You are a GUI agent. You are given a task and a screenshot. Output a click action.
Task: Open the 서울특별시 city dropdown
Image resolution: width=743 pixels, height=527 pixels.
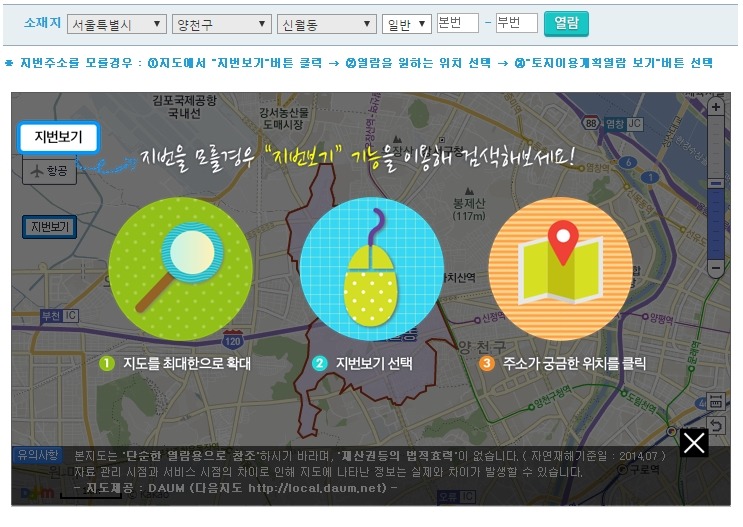(x=117, y=24)
